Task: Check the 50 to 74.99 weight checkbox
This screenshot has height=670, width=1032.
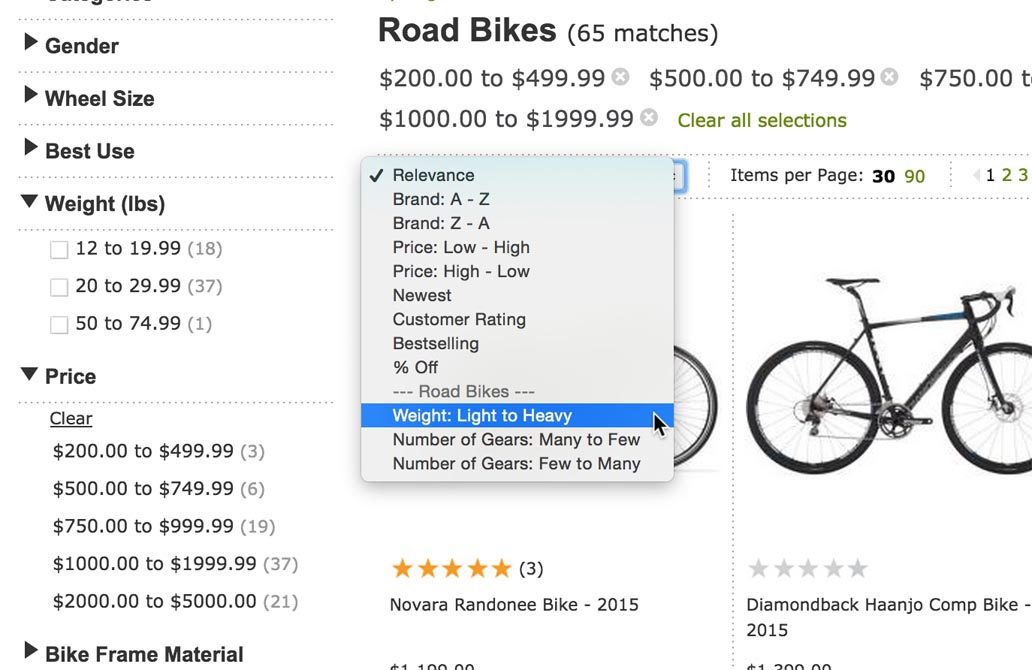Action: point(59,324)
